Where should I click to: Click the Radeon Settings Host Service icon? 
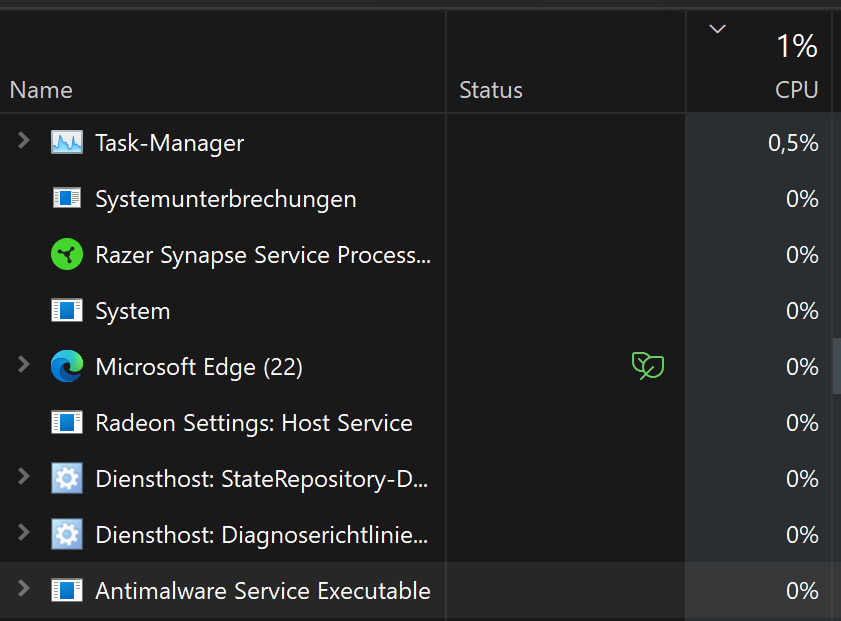tap(67, 423)
